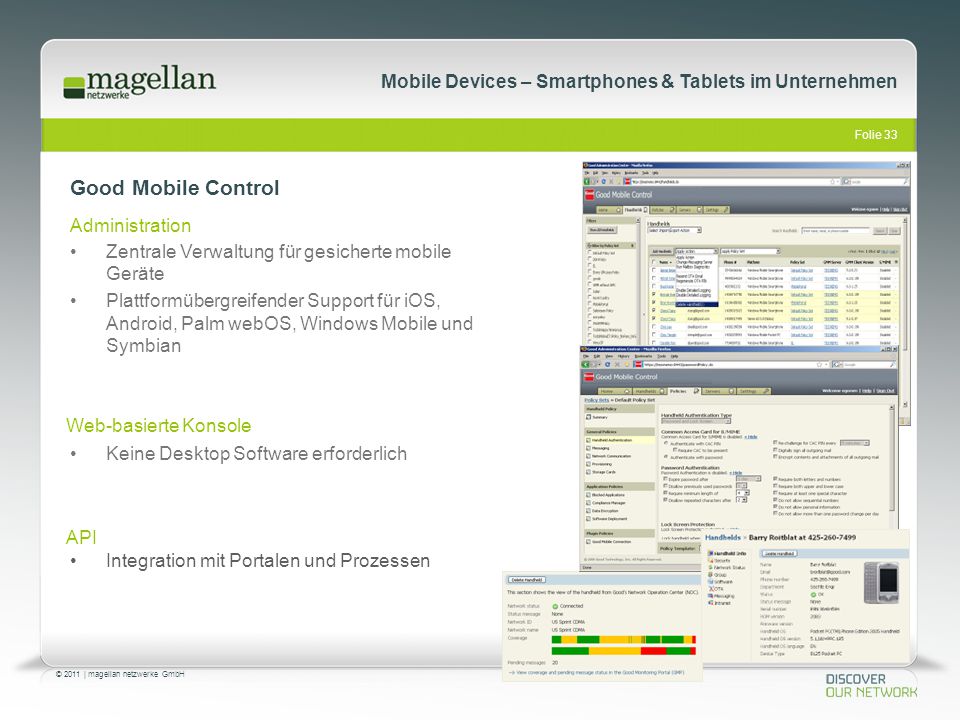960x720 pixels.
Task: Open Group in the Barry Roitblat panel
Action: coord(718,575)
